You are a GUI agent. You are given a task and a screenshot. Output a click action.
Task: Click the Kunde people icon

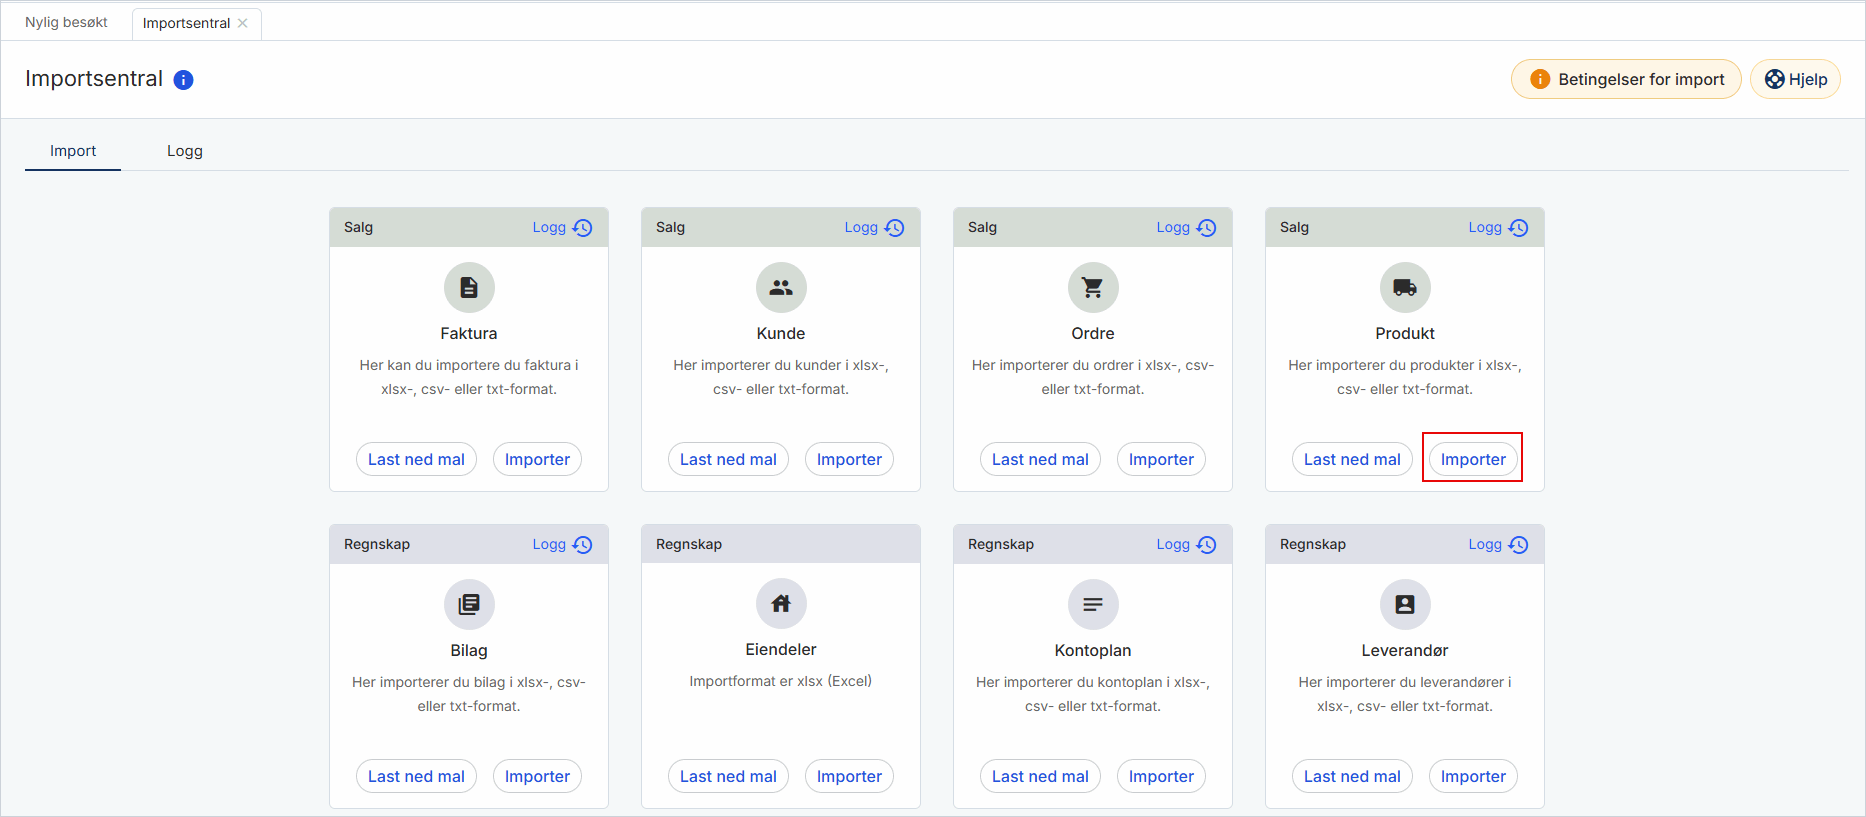pos(781,288)
